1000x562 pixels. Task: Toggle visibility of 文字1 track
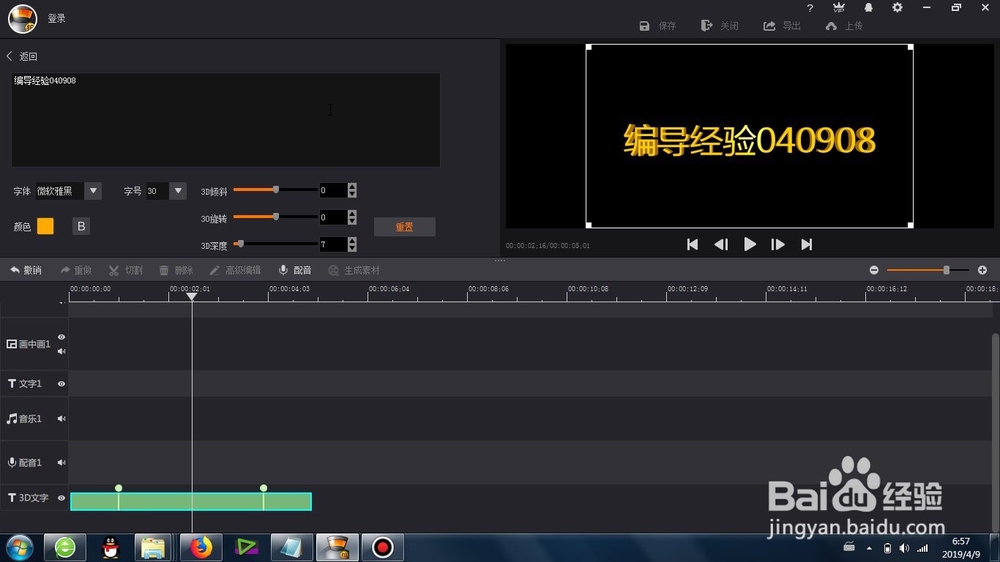tap(61, 383)
